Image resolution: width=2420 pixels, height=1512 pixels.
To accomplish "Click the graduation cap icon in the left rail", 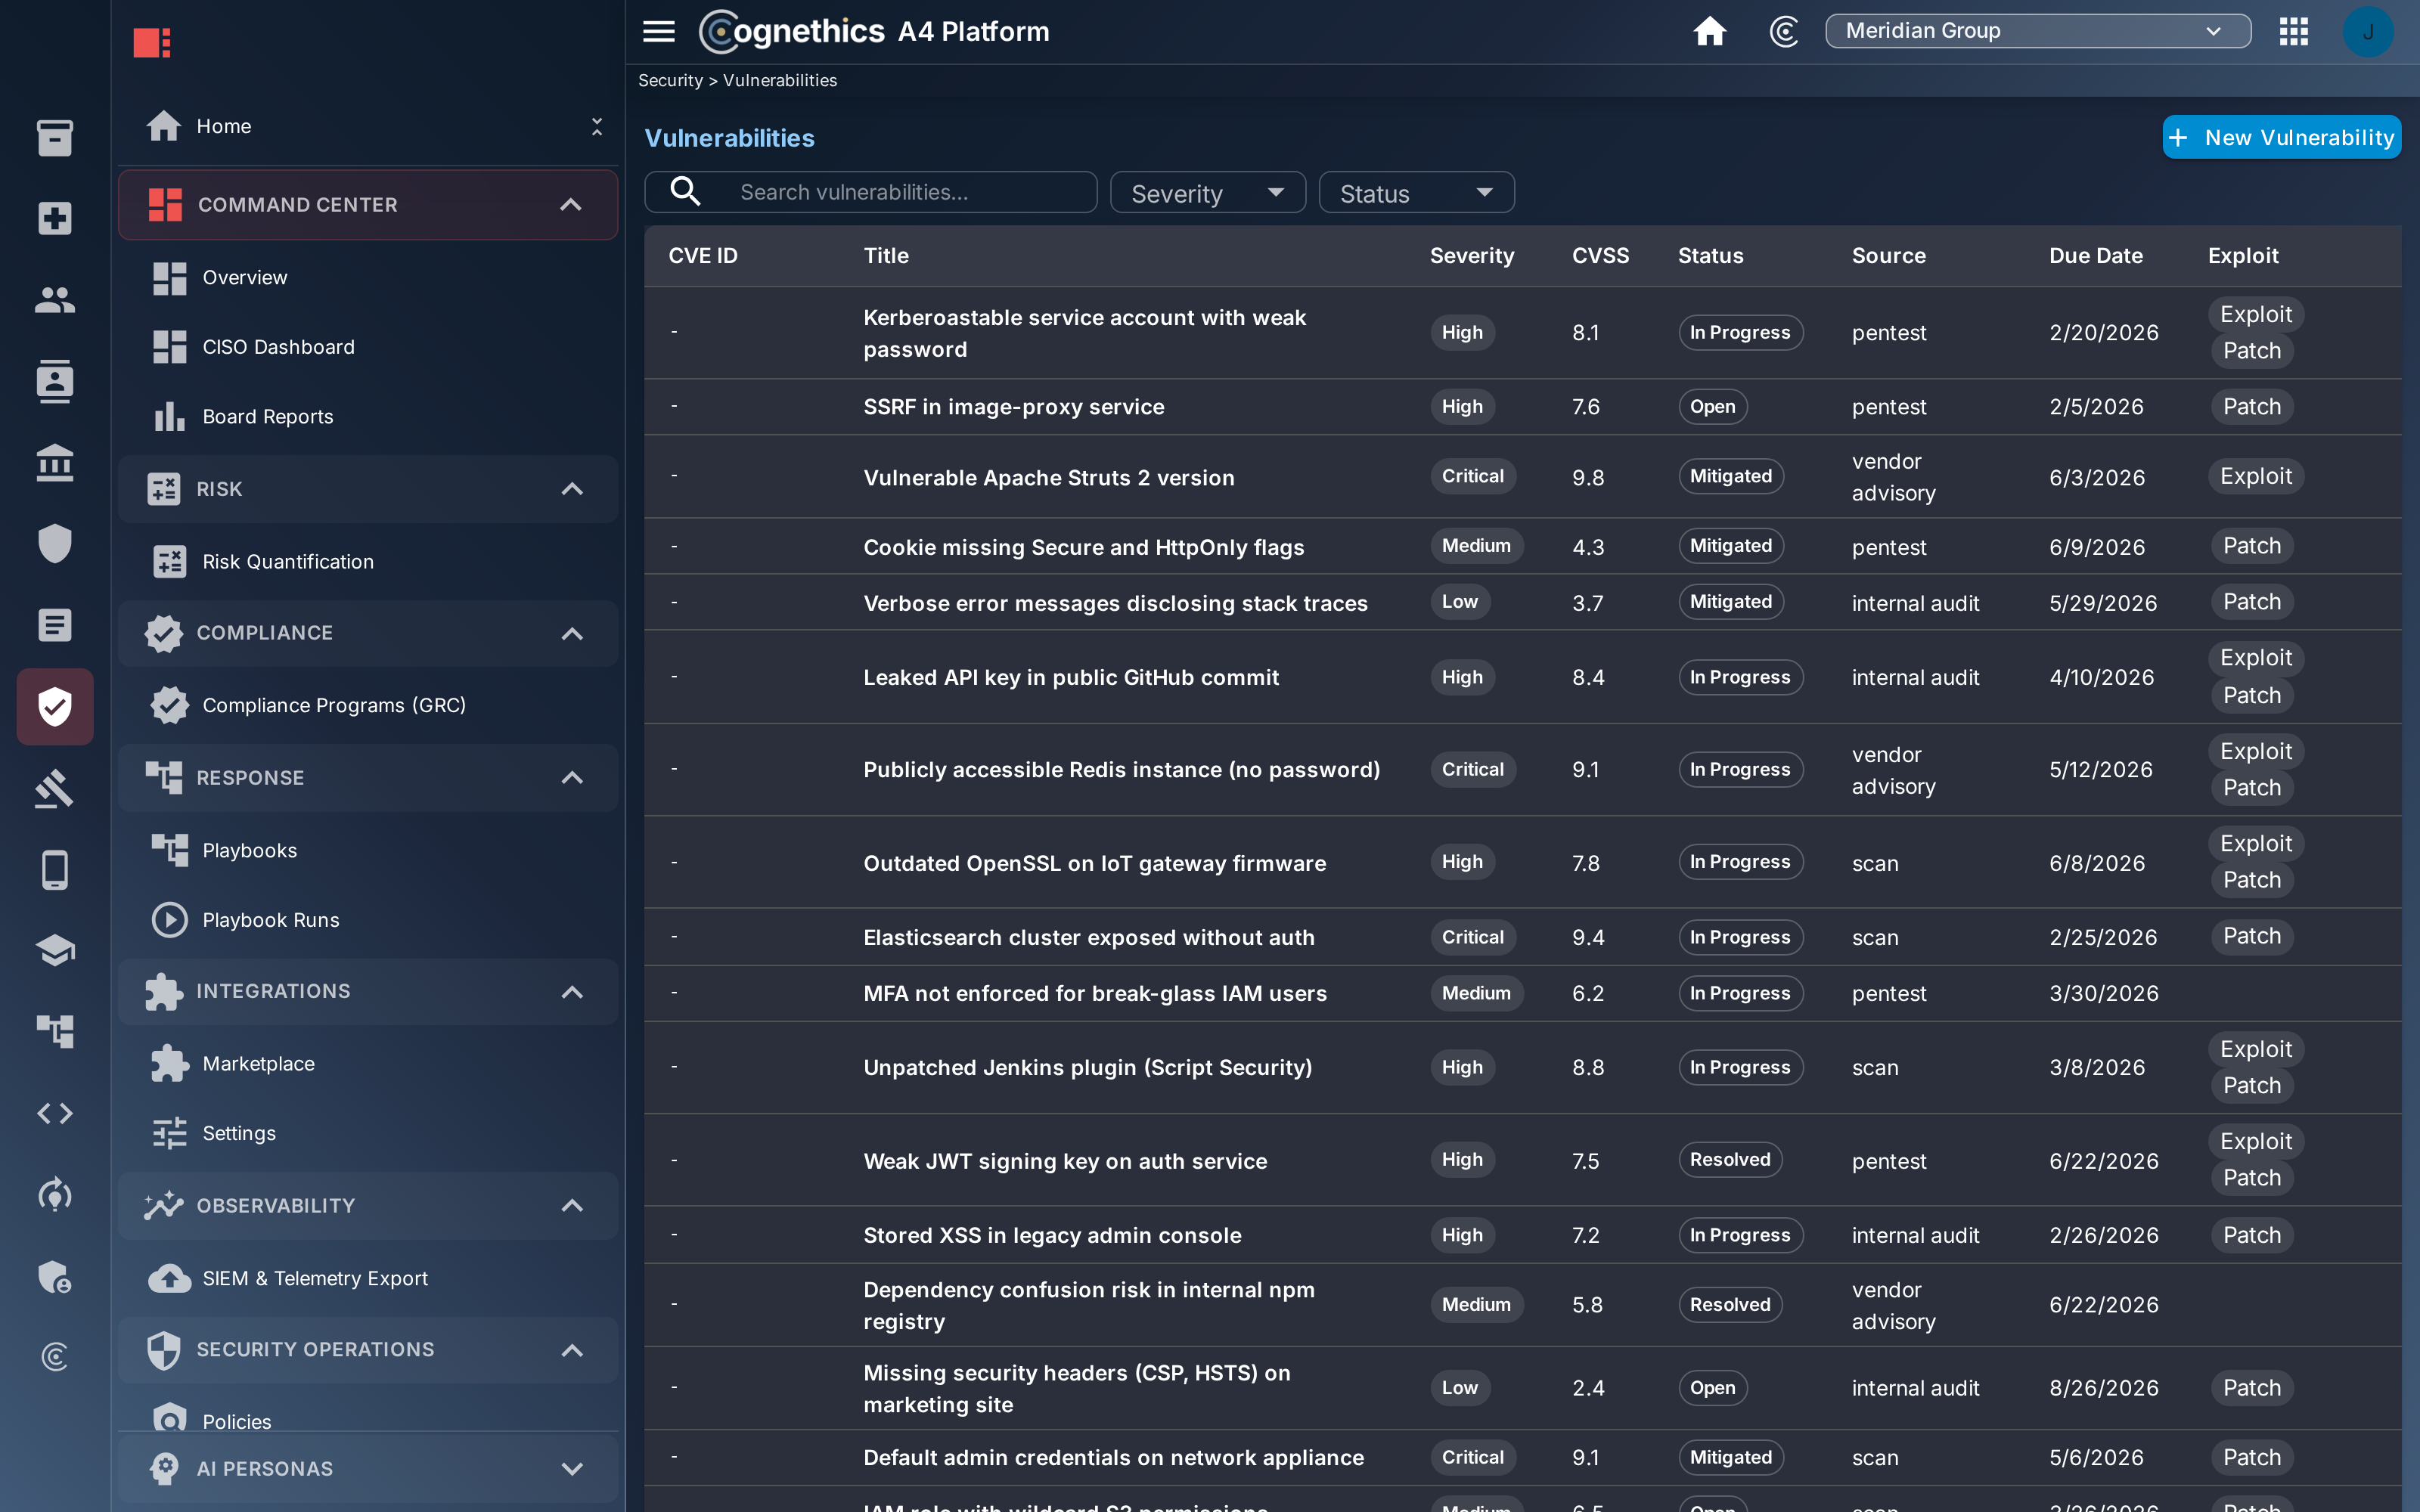I will point(55,951).
